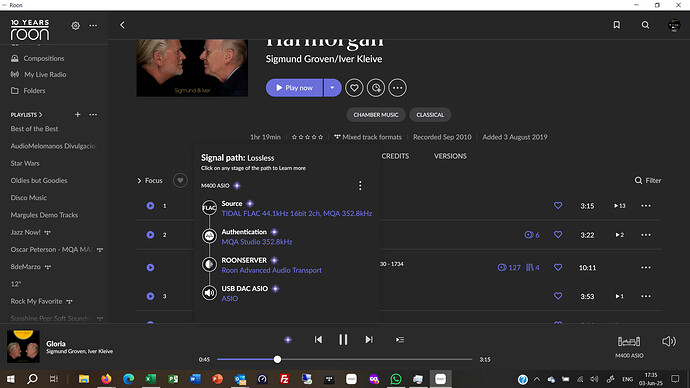Play track 1 with its play icon
Screen dimensions: 690x388
tap(150, 205)
